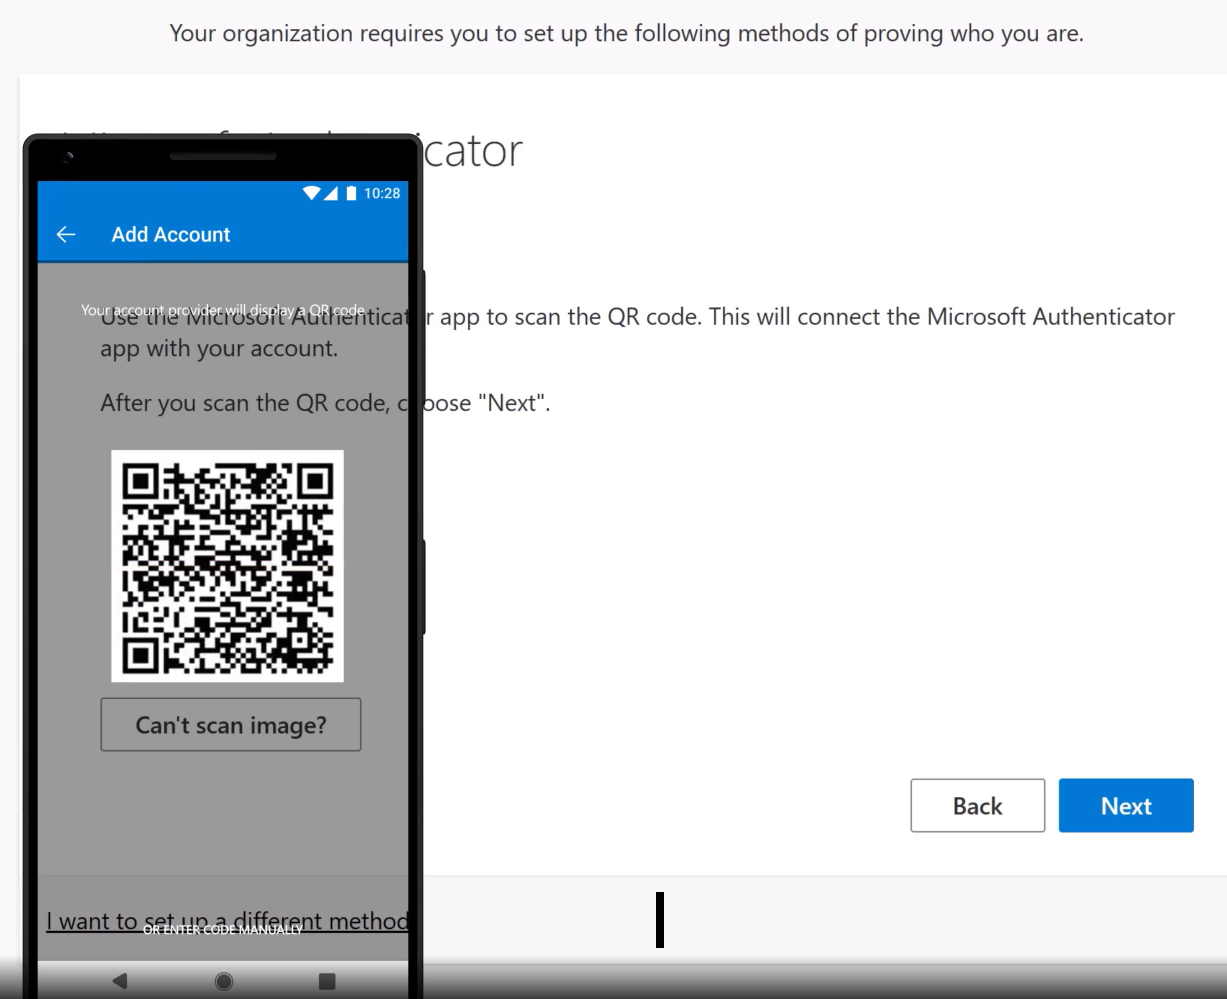
Task: Go back using the Add Account arrow
Action: 66,234
